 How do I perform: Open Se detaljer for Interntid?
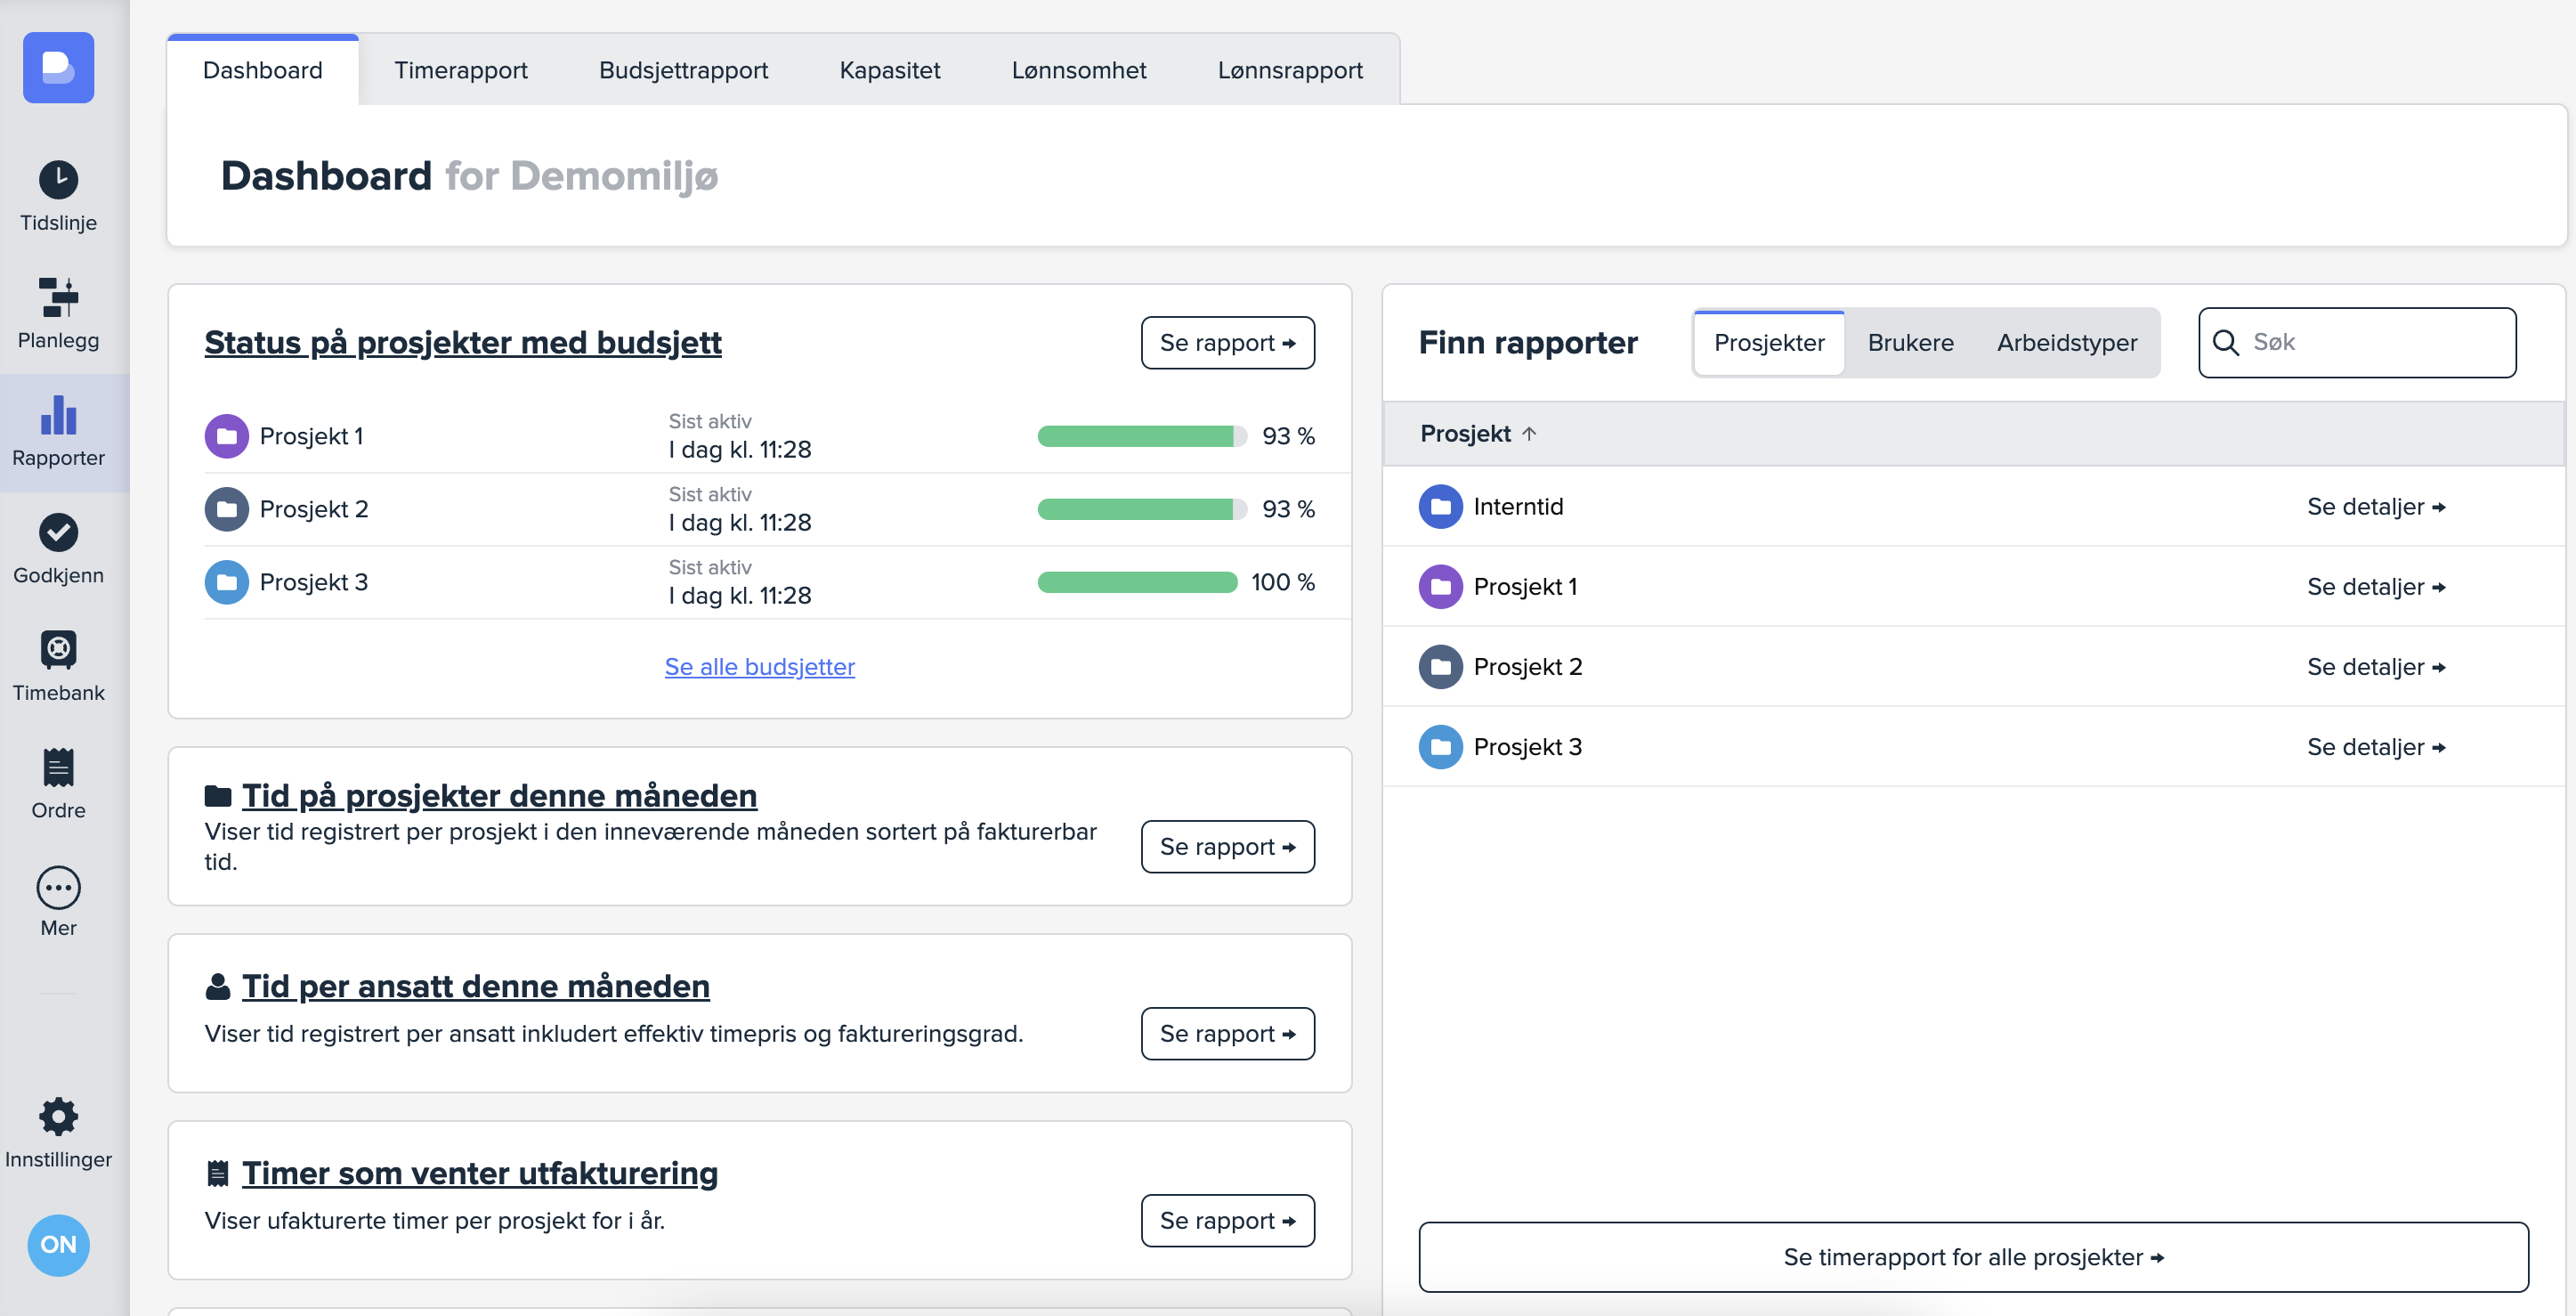2375,507
